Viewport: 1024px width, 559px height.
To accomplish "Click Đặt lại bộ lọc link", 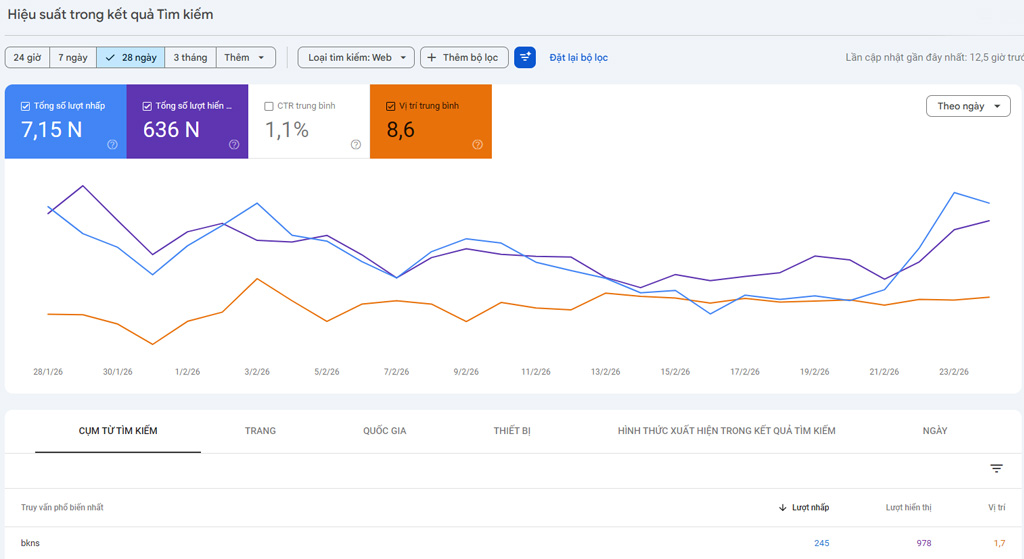I will click(578, 58).
